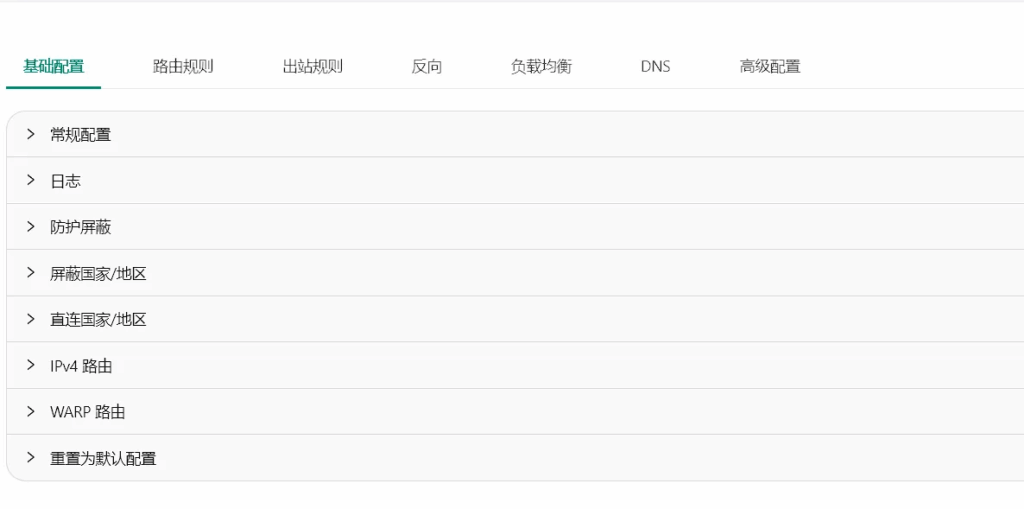Click the chevron arrow beside 屏蔽国家/地区

(31, 273)
